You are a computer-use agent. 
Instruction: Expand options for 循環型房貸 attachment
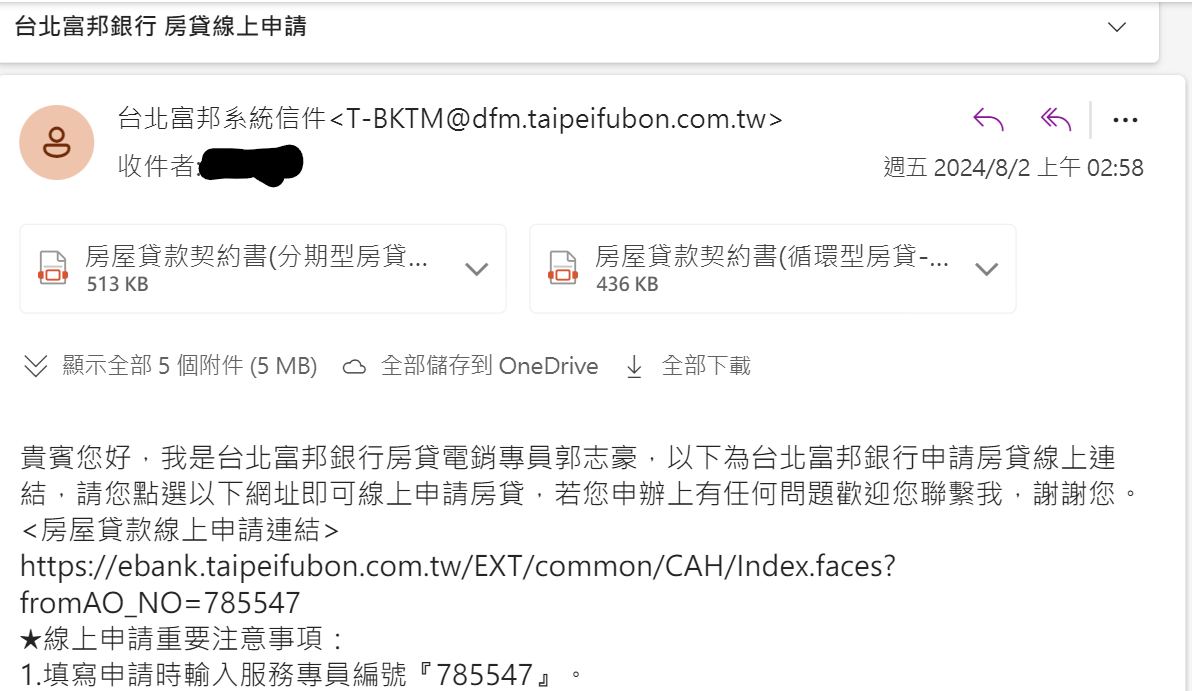tap(987, 269)
